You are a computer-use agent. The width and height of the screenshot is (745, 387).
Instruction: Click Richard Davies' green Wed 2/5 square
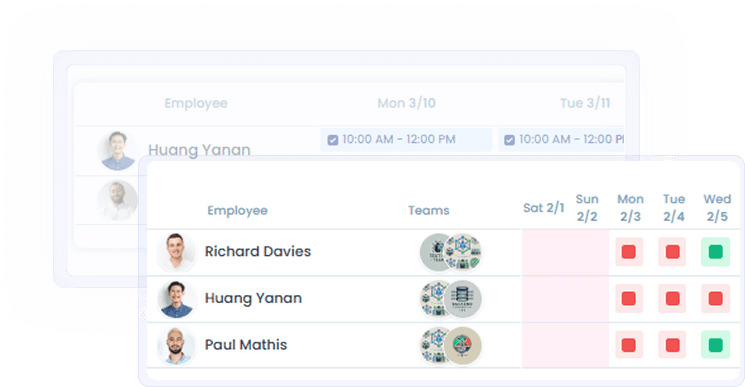tap(716, 252)
